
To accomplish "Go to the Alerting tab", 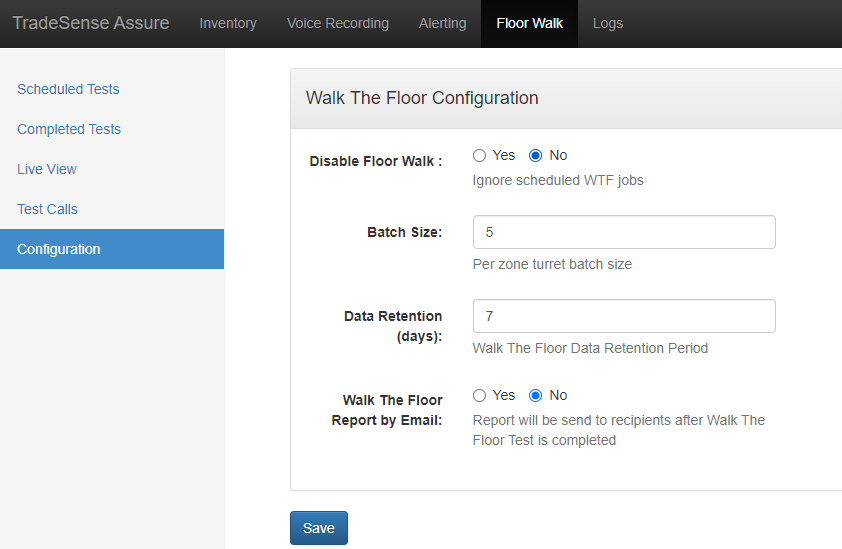I will 442,23.
